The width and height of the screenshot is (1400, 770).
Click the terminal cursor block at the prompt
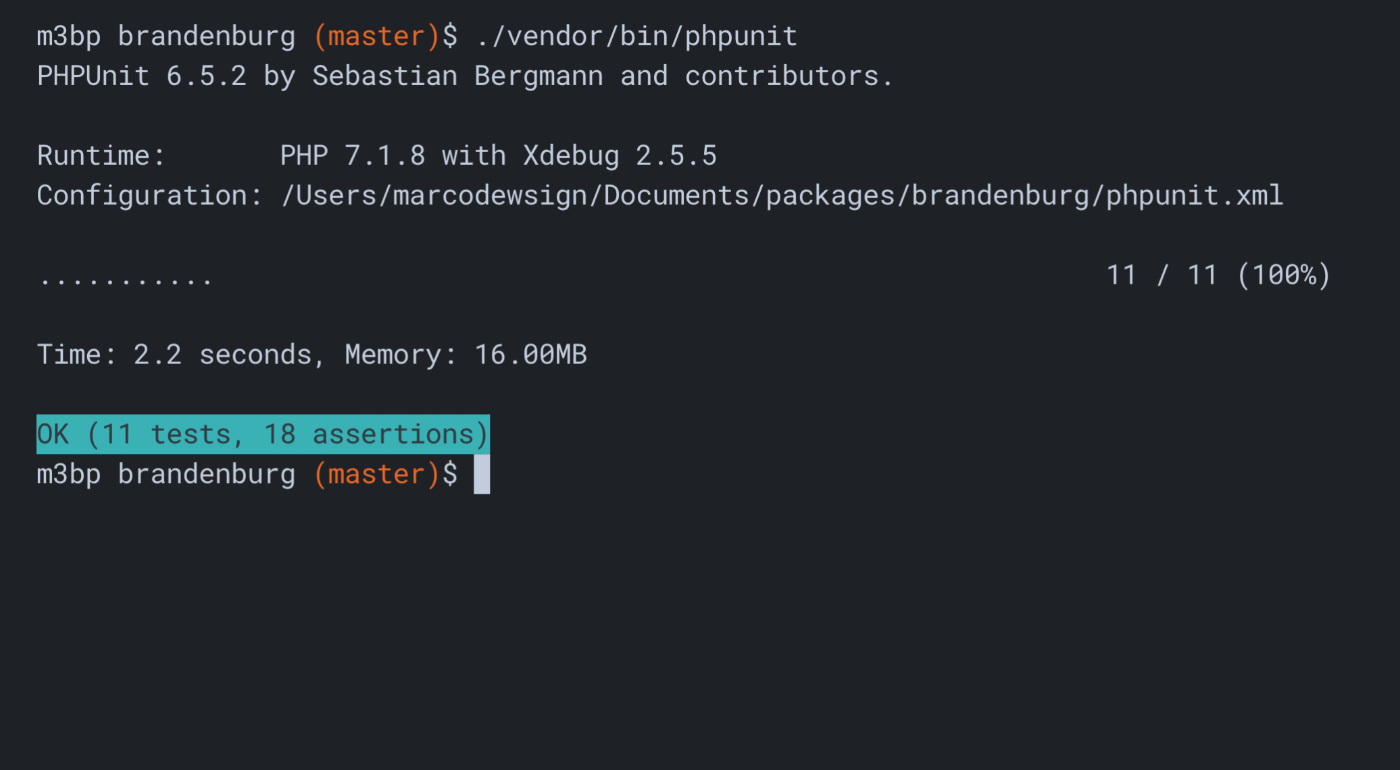pyautogui.click(x=482, y=475)
